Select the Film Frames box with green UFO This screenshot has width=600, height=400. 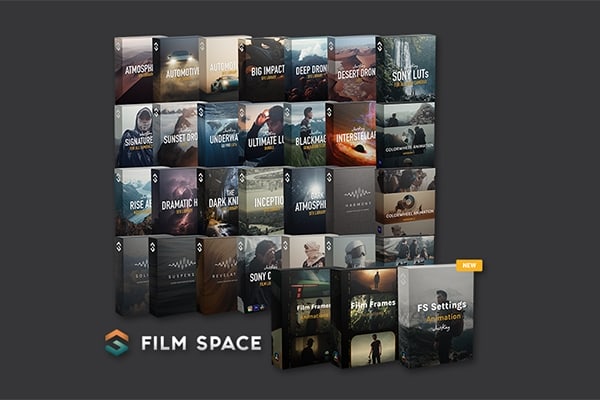[x=302, y=318]
